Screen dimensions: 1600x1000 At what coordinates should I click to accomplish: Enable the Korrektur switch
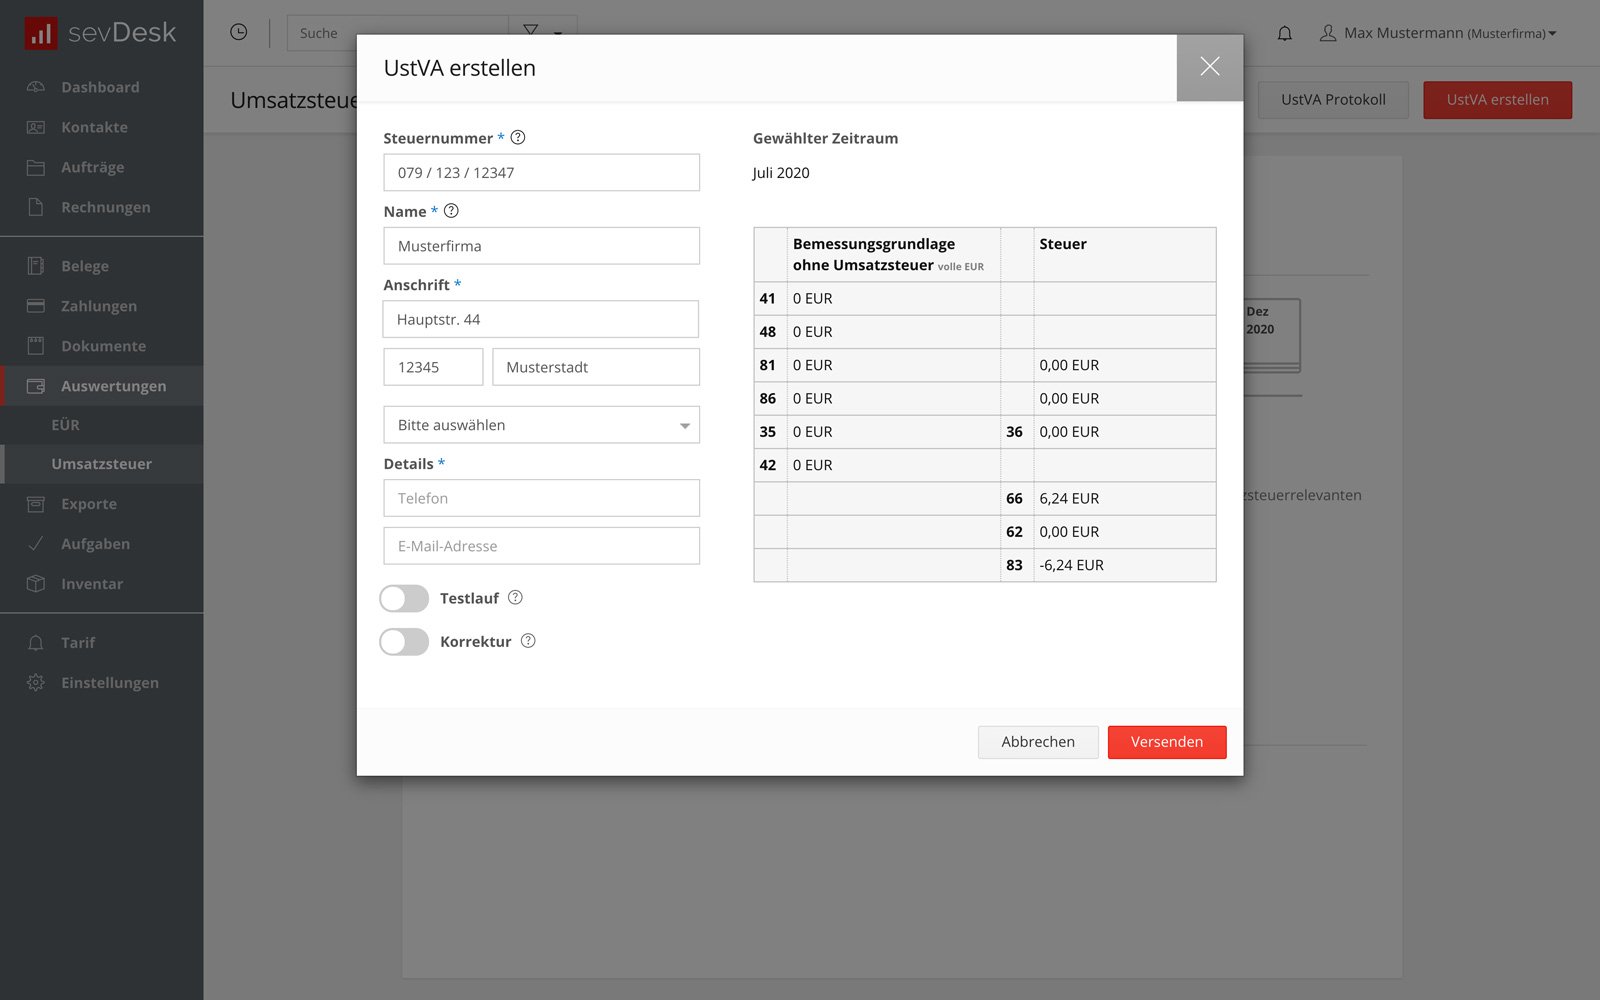[404, 641]
